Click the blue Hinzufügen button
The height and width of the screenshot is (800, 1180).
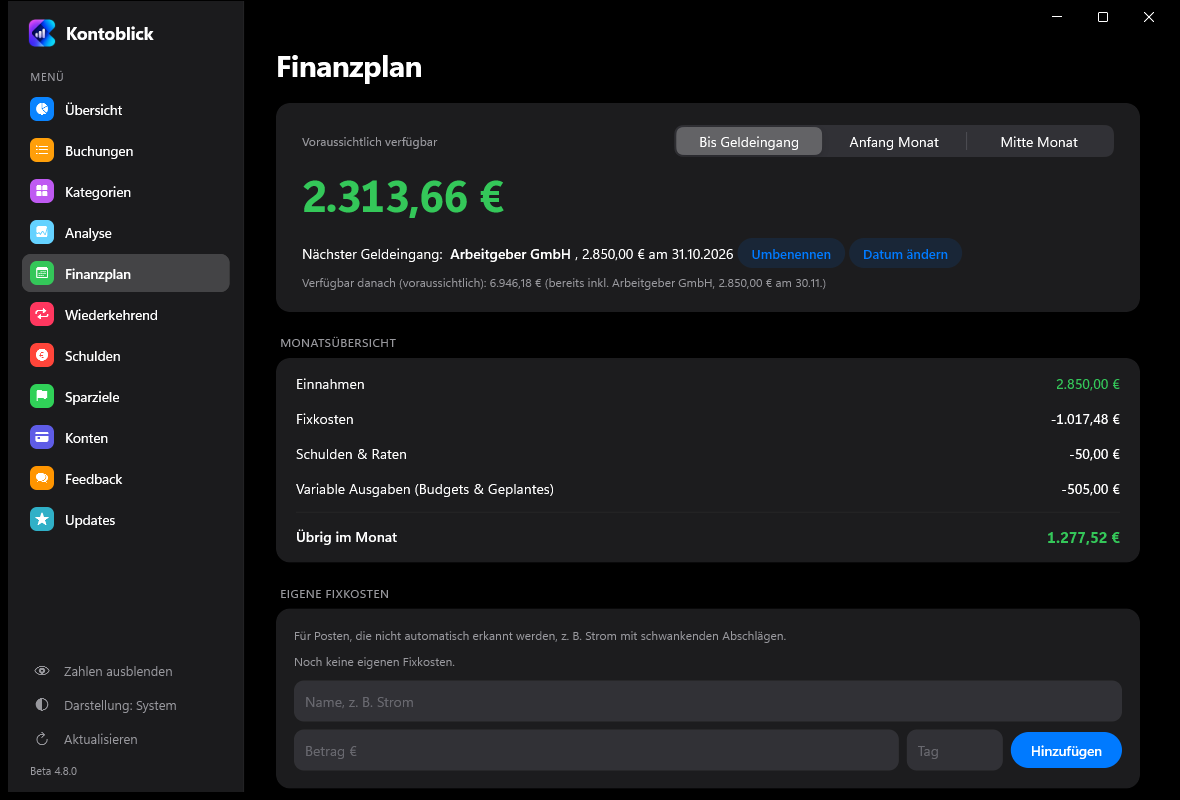tap(1066, 750)
